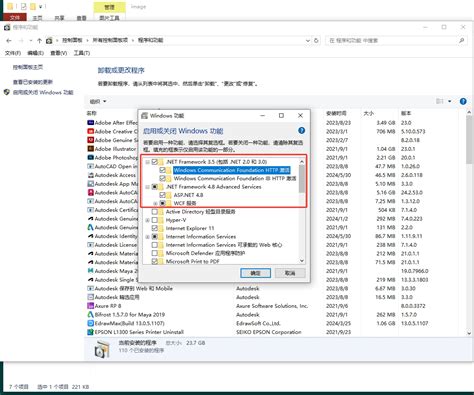Open help in Windows 功能 dialog
Screen dimensions: 474x395
(301, 131)
